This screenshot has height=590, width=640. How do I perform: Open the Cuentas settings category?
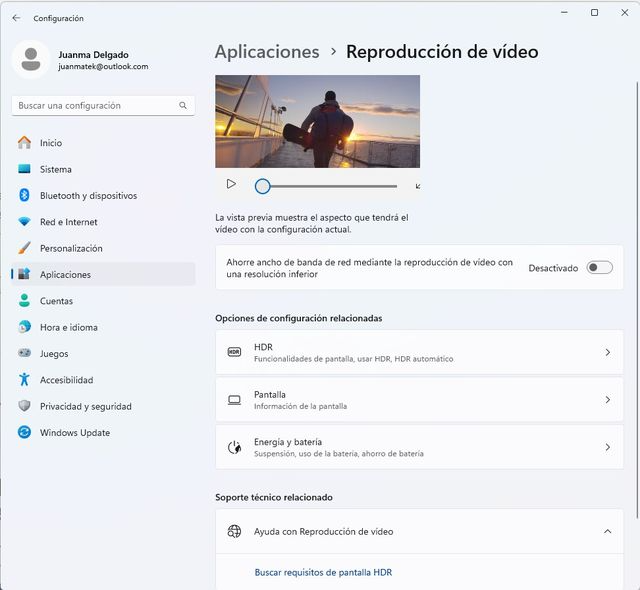56,301
